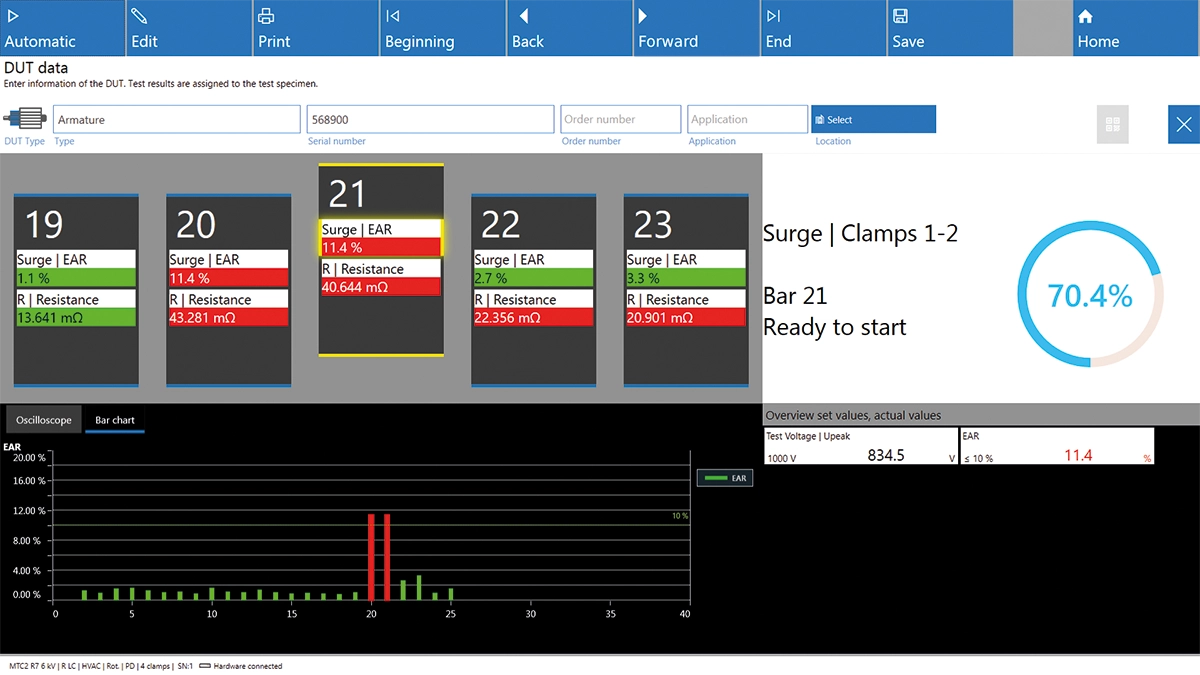Select bar 19 result card
The width and height of the screenshot is (1200, 675).
click(x=76, y=290)
